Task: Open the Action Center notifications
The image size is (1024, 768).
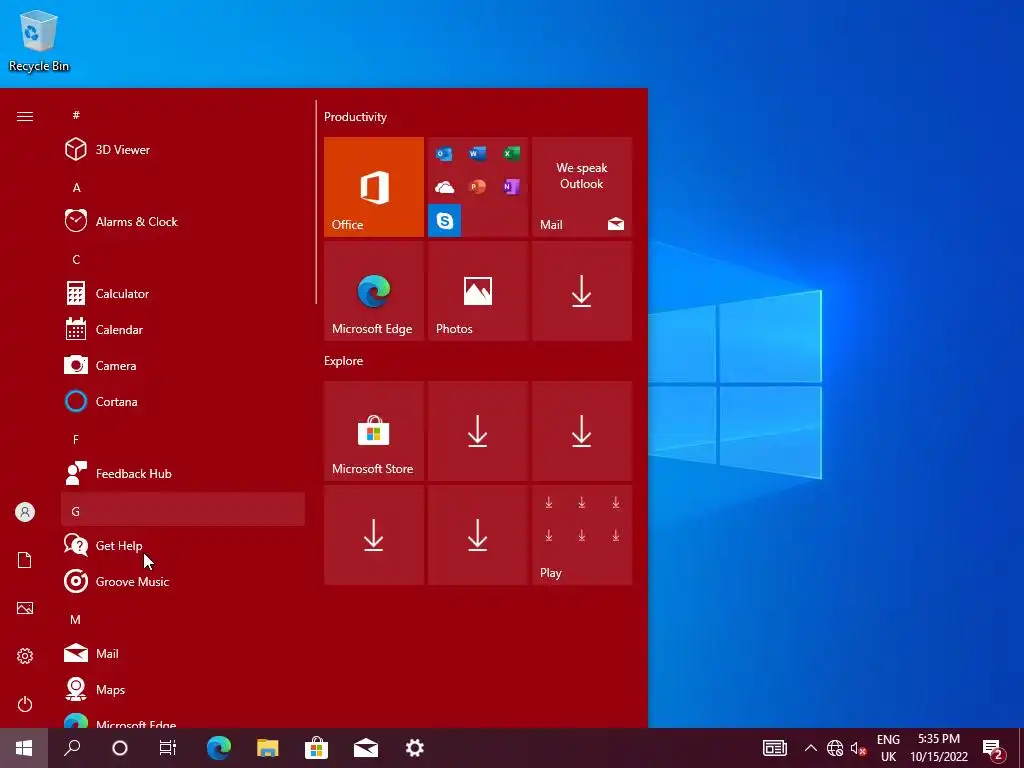Action: pos(994,748)
